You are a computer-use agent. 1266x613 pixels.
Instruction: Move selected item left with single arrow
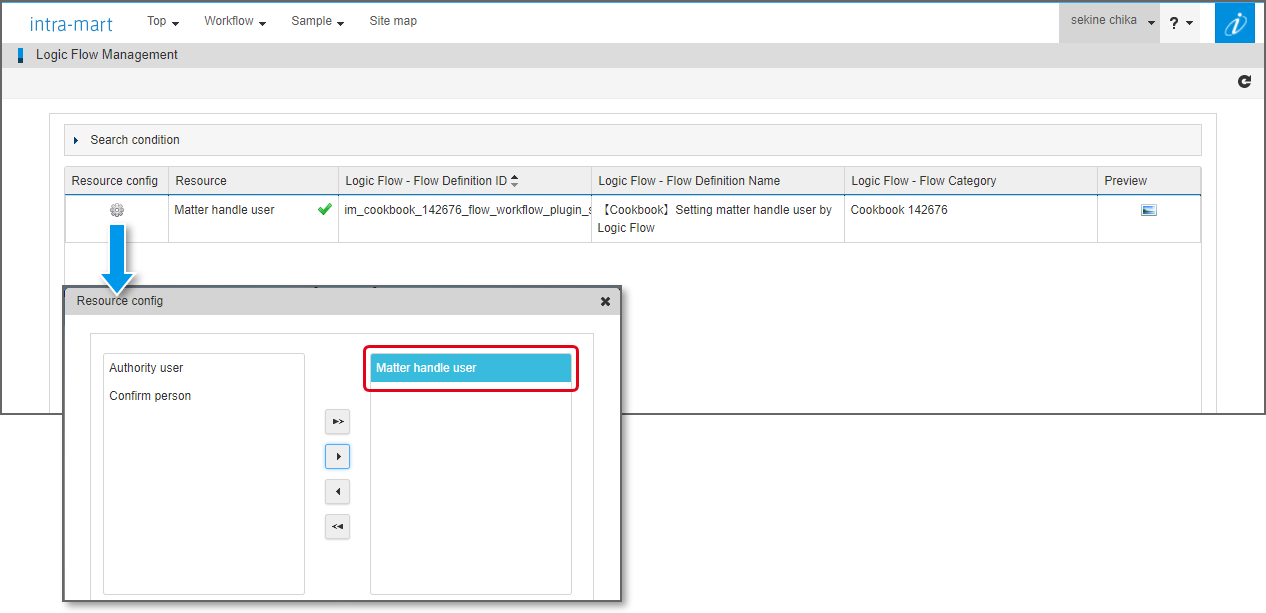point(338,492)
